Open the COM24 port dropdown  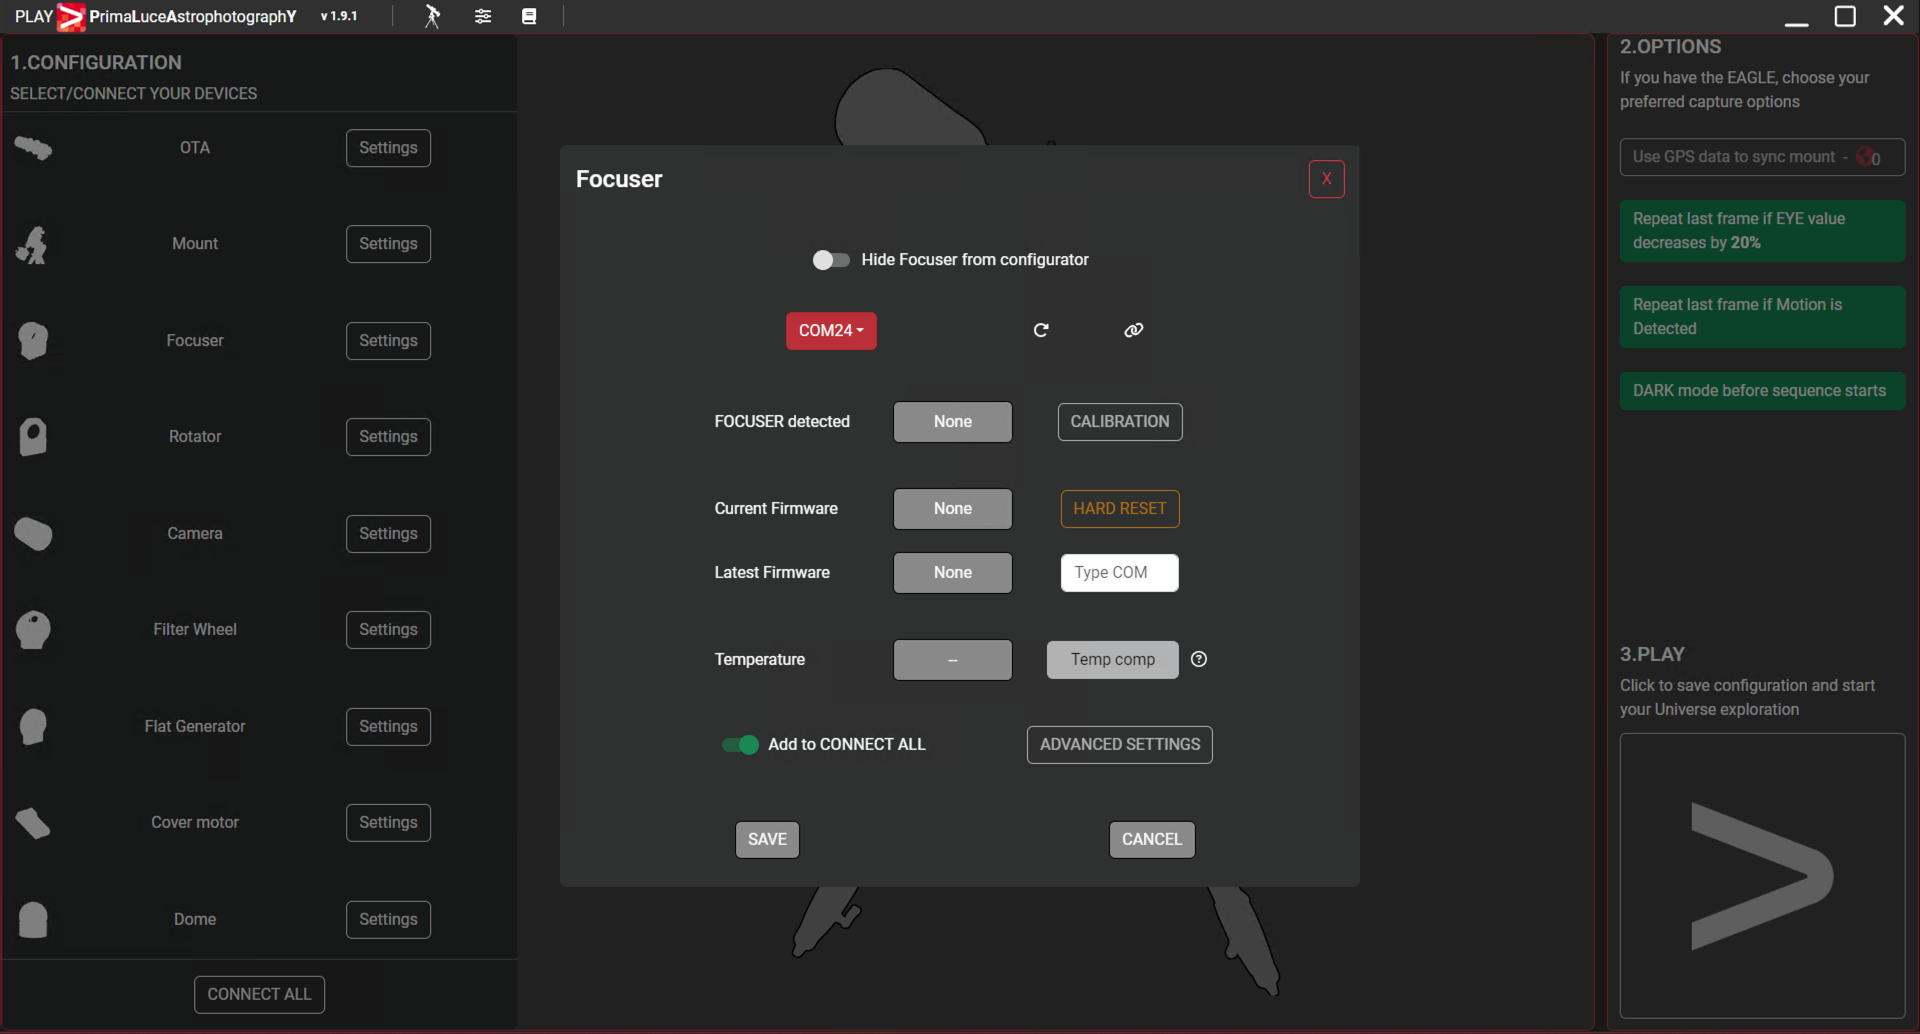[831, 331]
